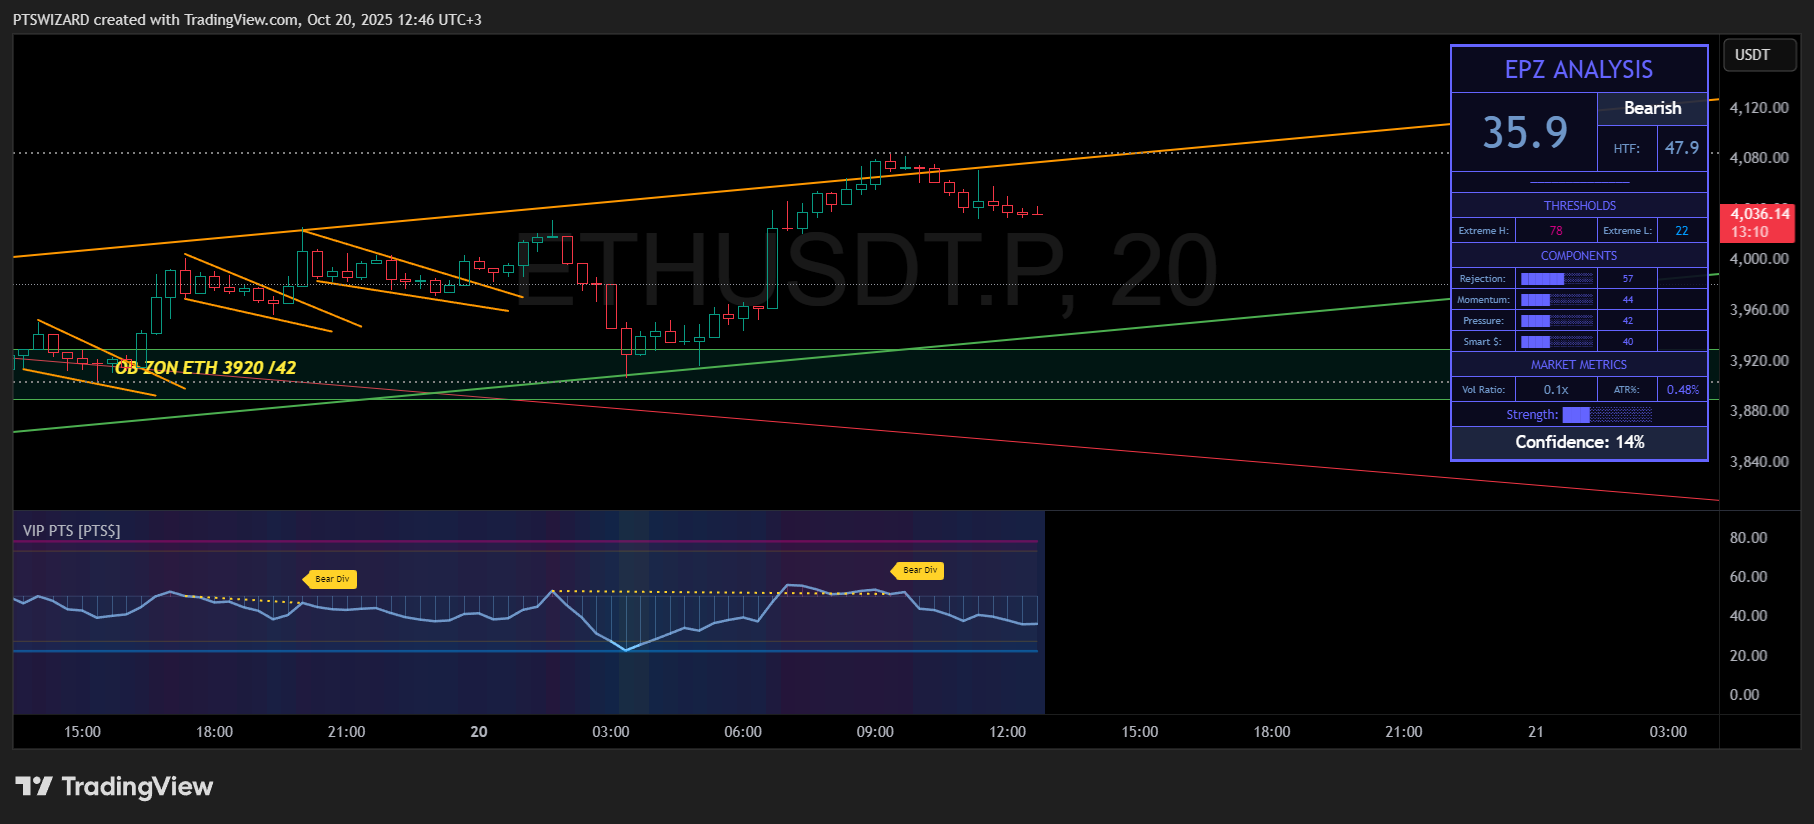Click the THRESHOLDS section header
1814x824 pixels.
(x=1579, y=206)
